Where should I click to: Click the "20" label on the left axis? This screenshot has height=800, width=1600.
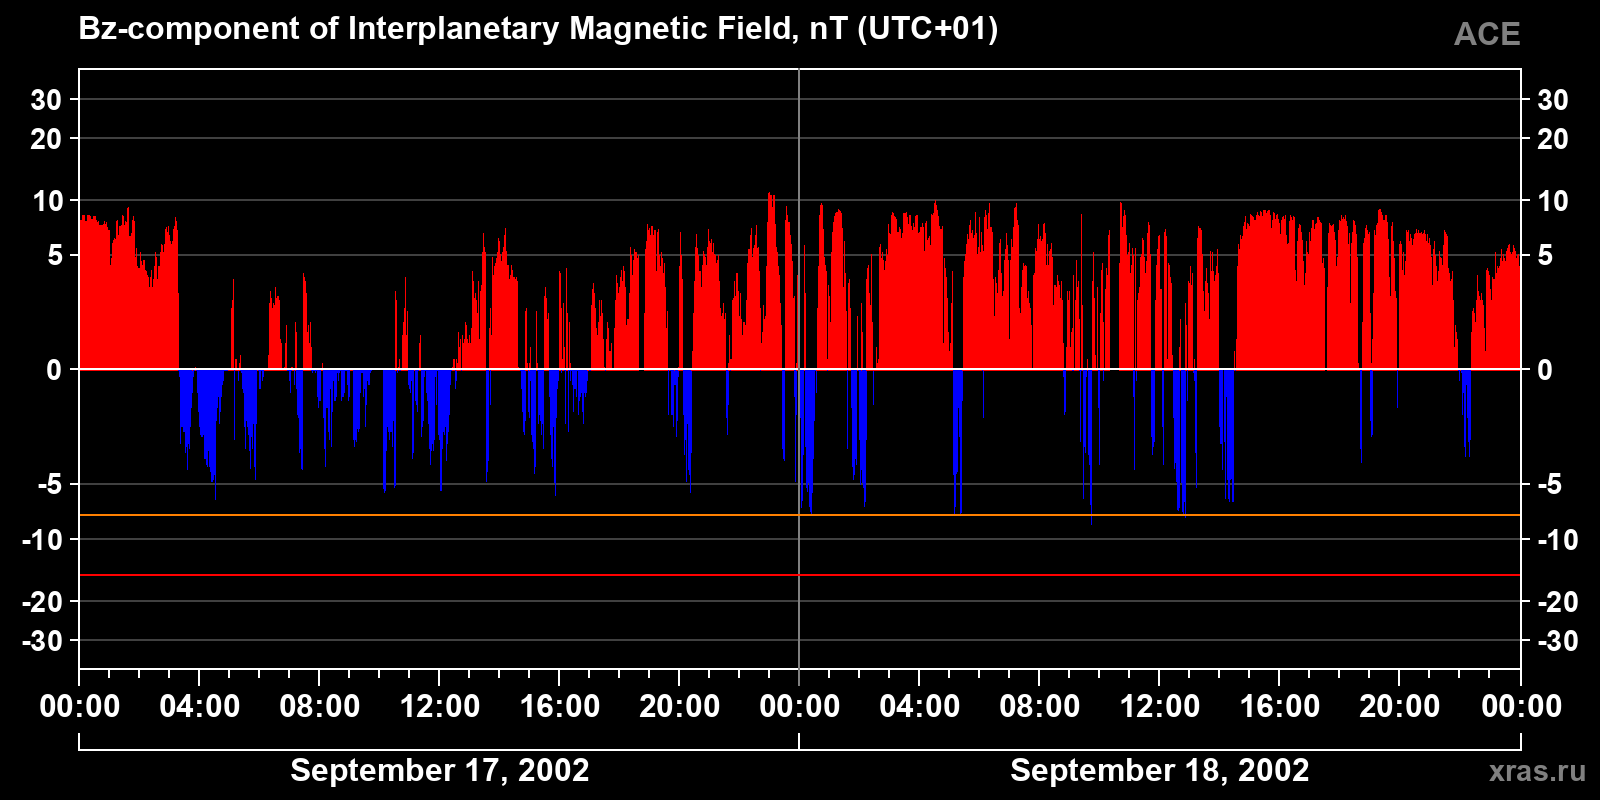point(46,139)
